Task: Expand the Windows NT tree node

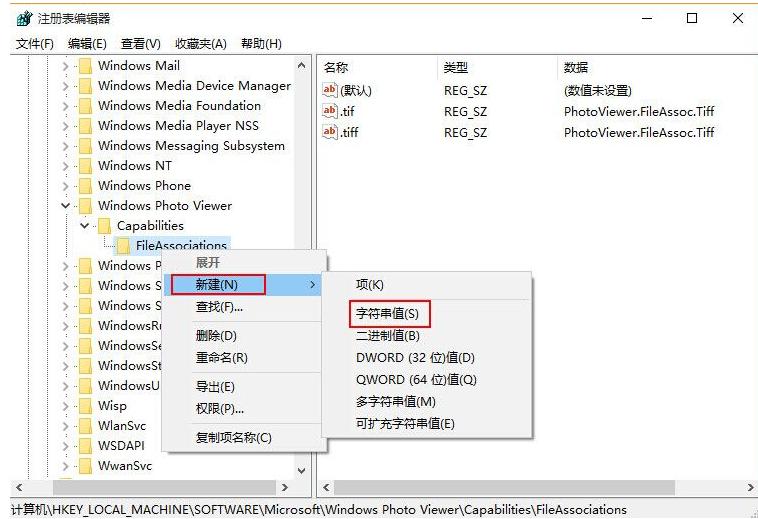Action: click(x=66, y=166)
